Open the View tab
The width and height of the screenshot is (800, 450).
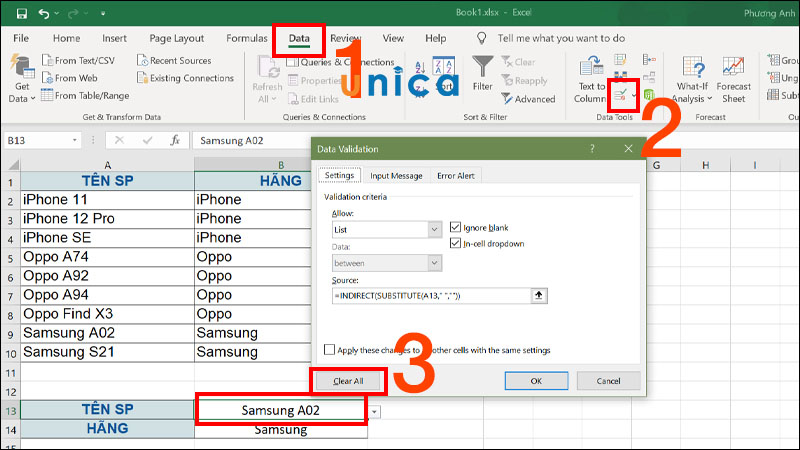point(393,38)
